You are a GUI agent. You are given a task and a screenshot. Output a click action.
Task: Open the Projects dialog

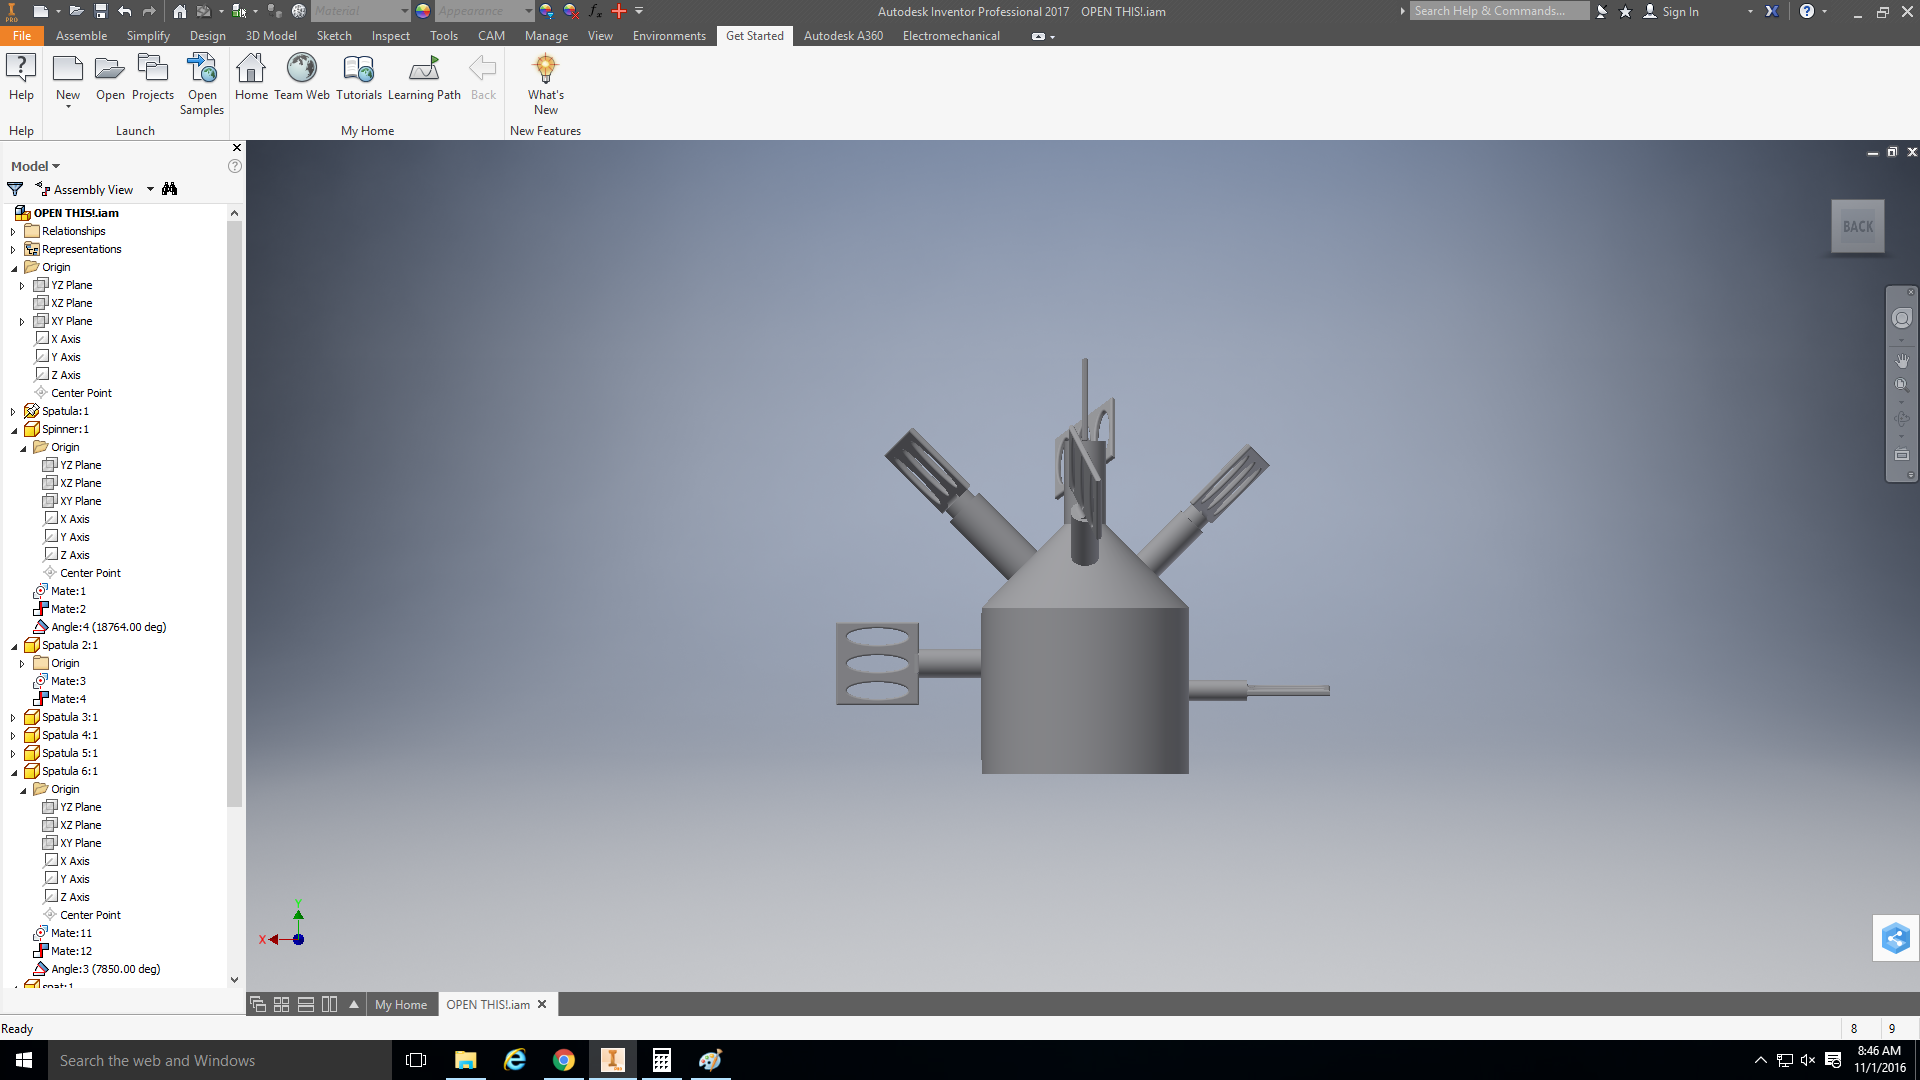point(153,78)
